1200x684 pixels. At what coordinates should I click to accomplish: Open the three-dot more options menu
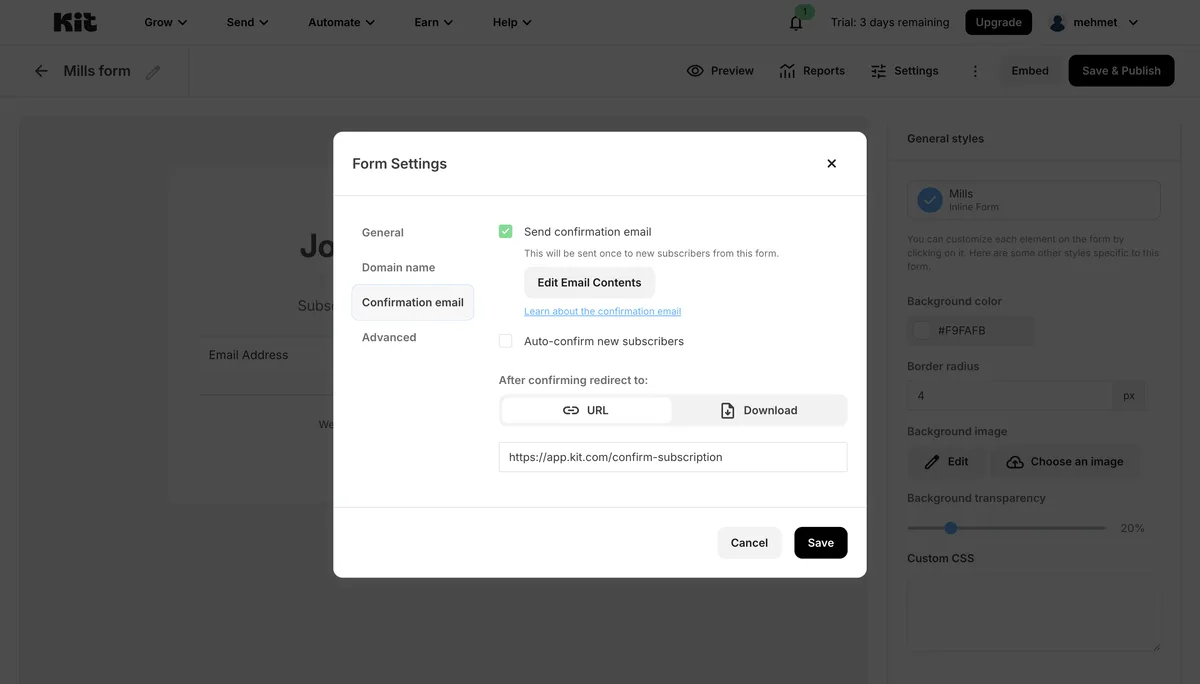click(x=975, y=71)
